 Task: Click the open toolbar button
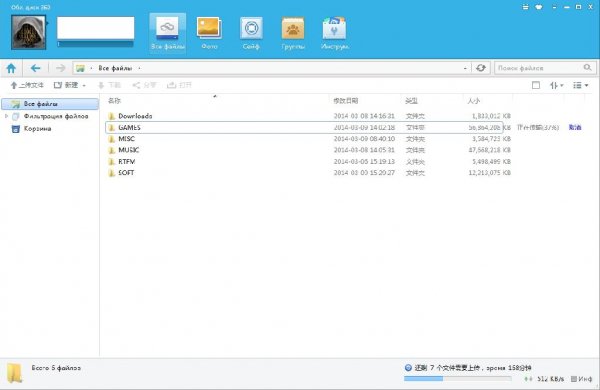click(x=179, y=85)
